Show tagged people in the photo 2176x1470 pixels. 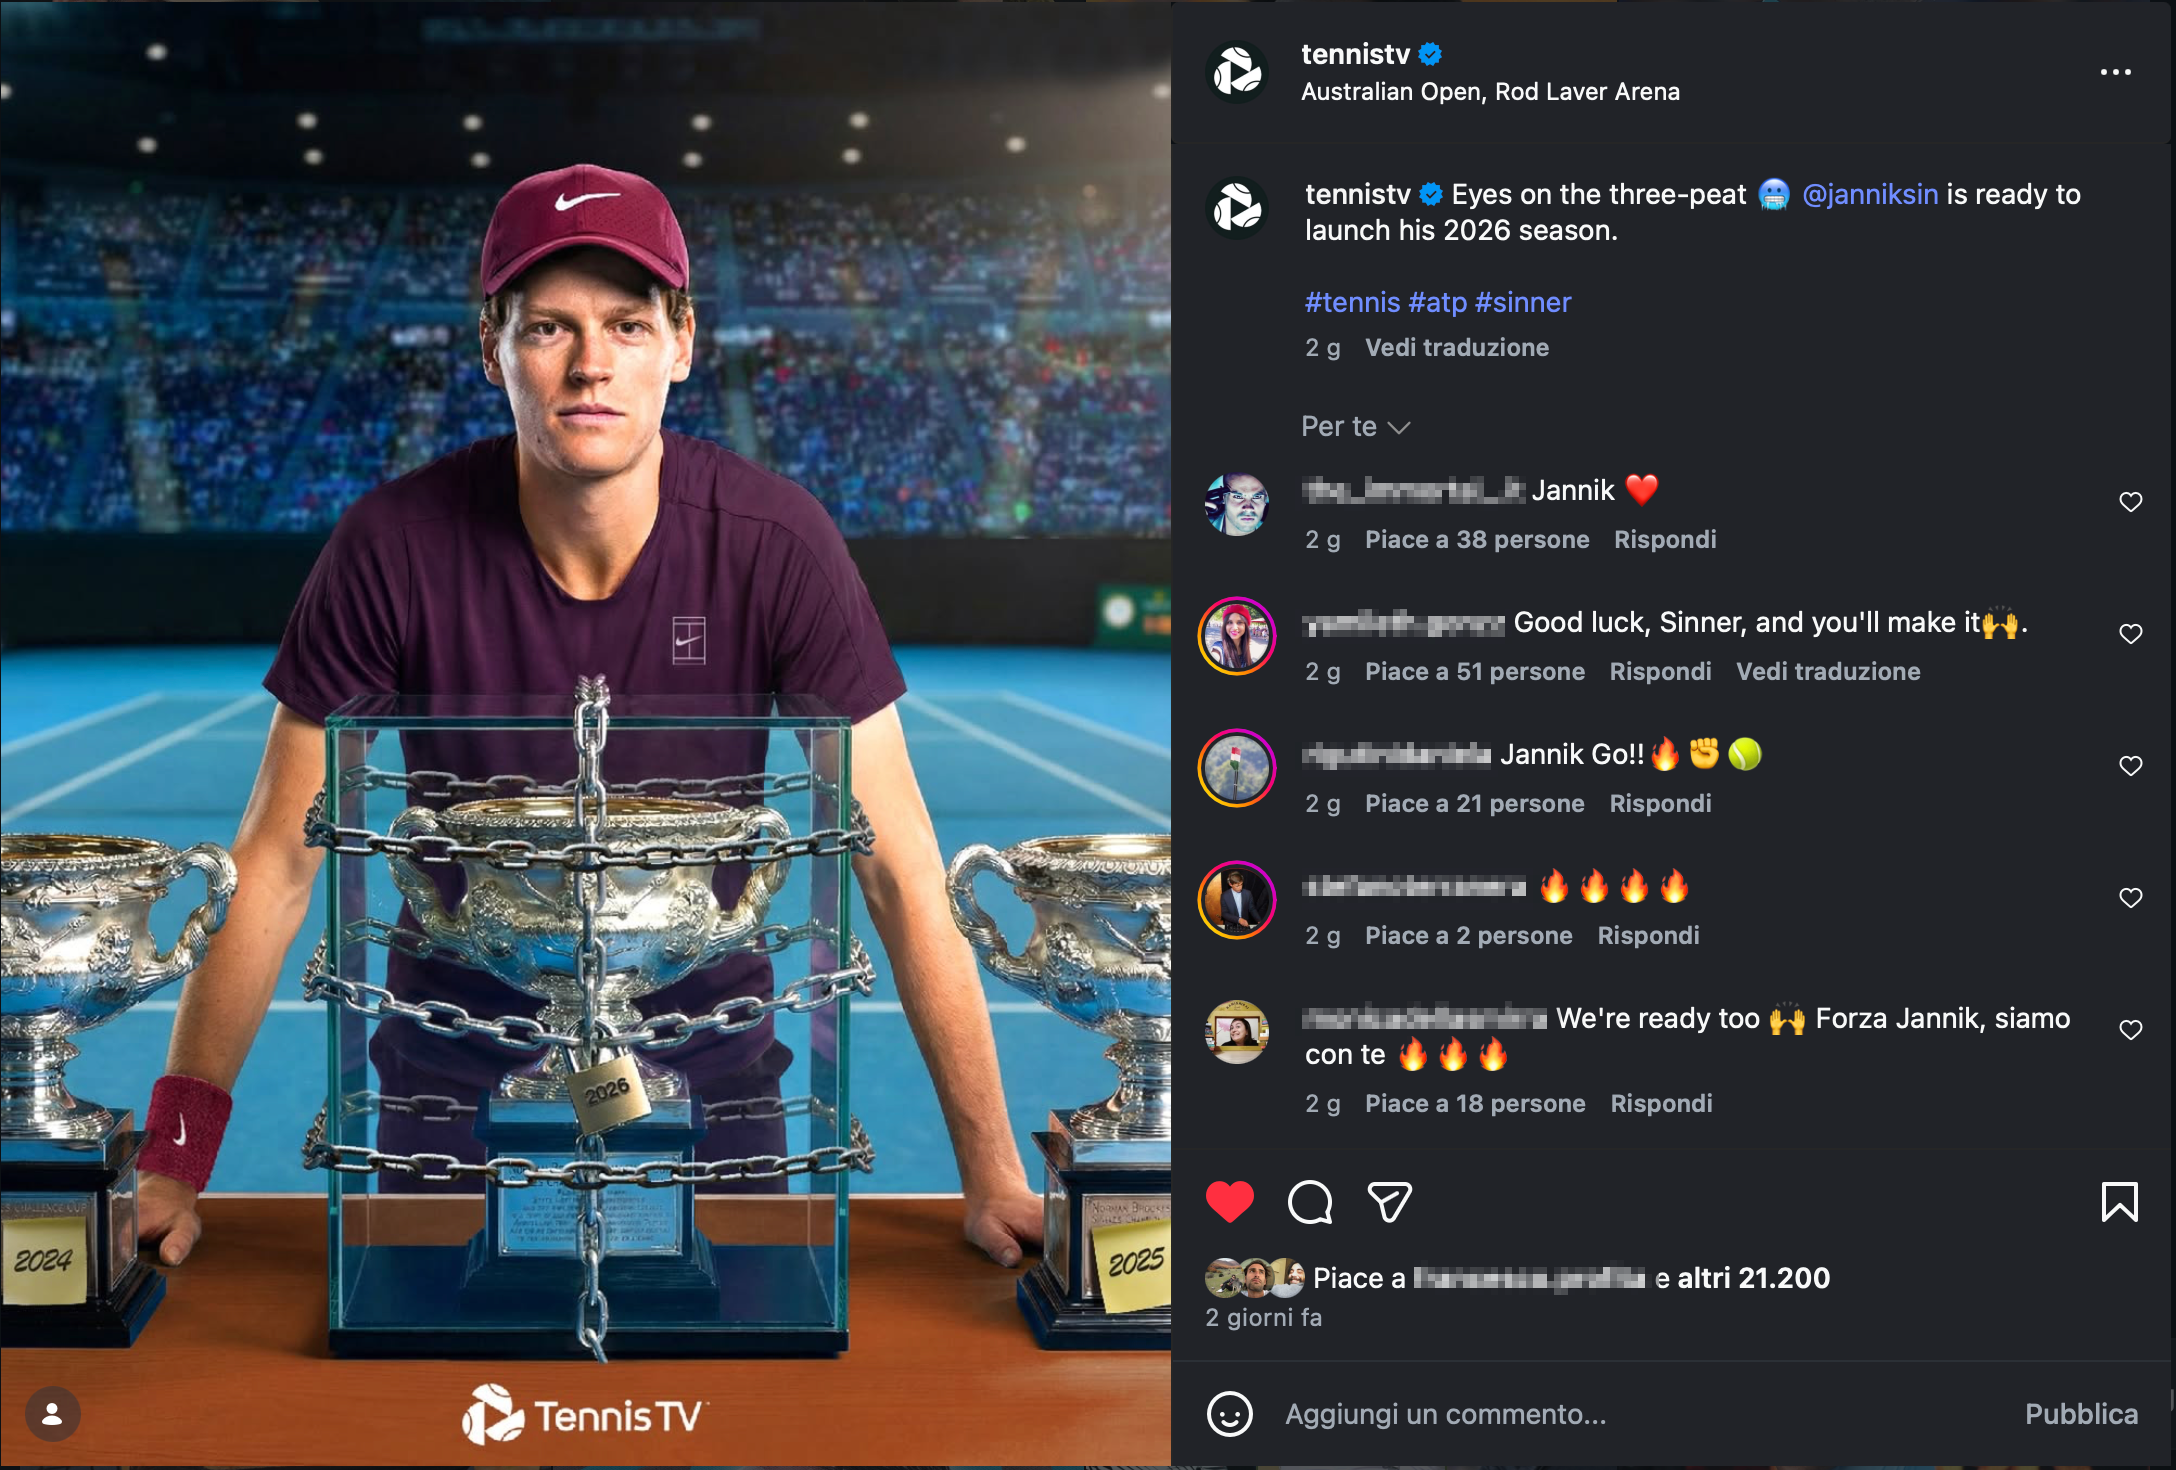point(52,1414)
